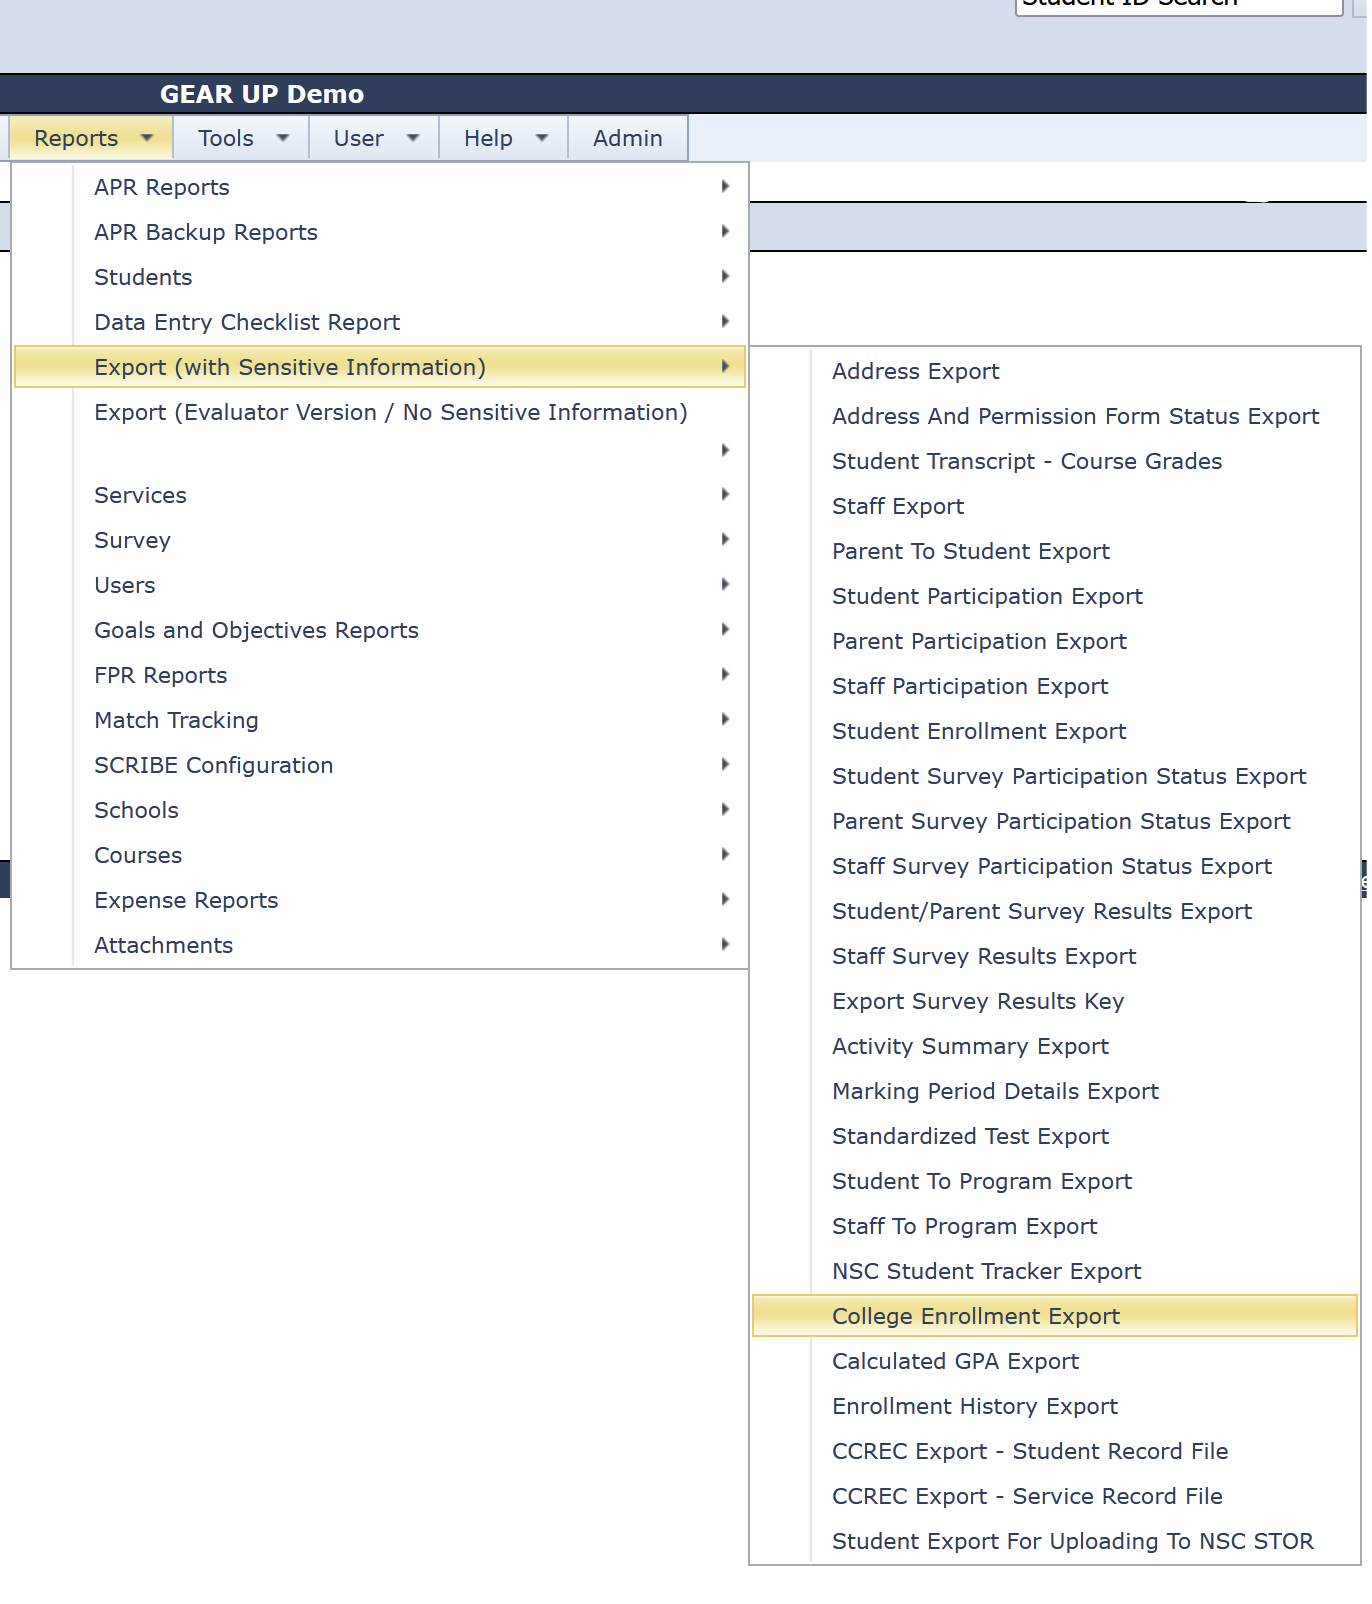1372x1604 pixels.
Task: Choose Parent To Student Export
Action: [x=1055, y=551]
